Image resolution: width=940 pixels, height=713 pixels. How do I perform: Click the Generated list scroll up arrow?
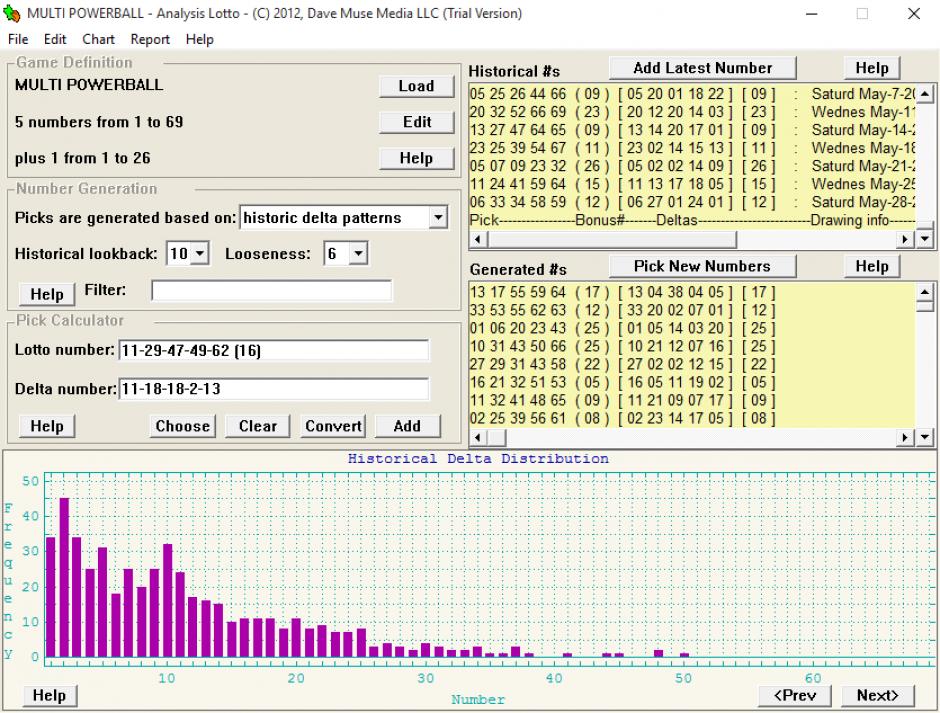point(924,291)
